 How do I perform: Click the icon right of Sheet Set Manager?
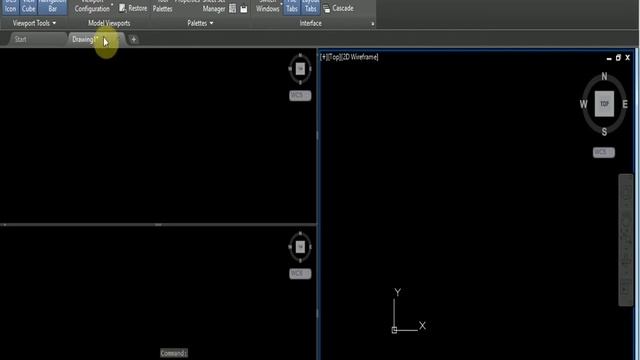pos(233,9)
